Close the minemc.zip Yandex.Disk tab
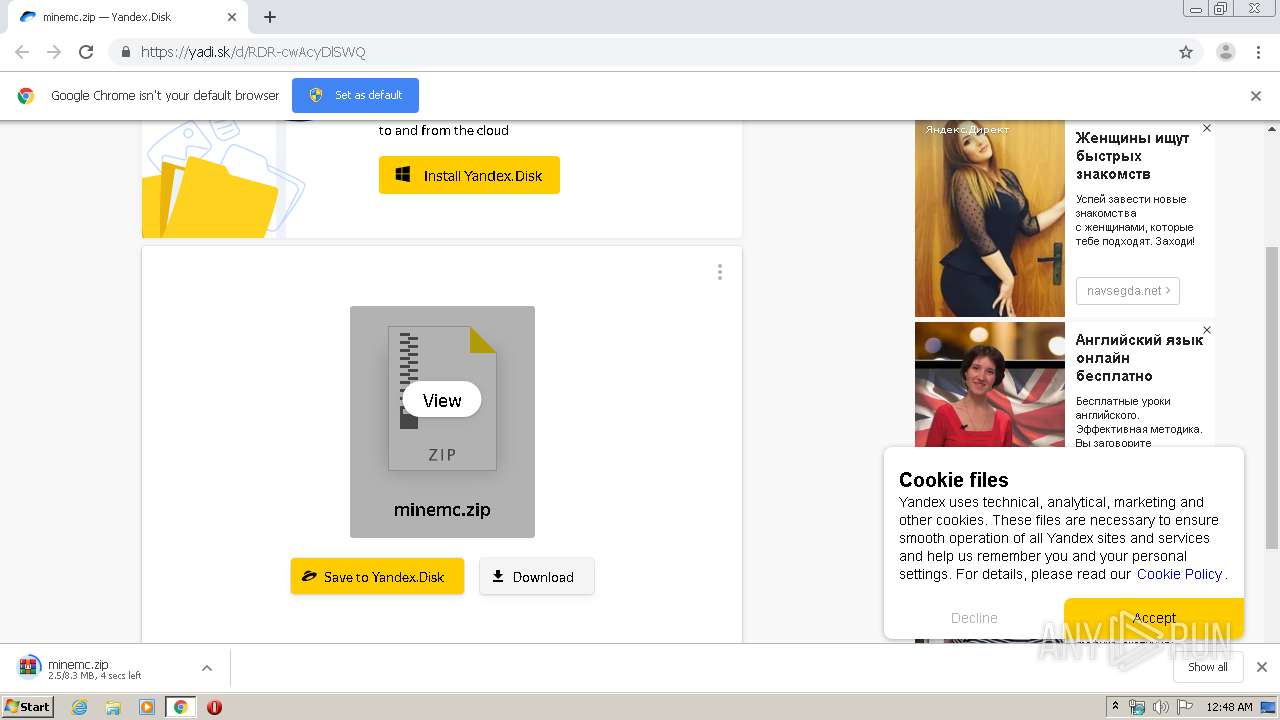 [232, 17]
